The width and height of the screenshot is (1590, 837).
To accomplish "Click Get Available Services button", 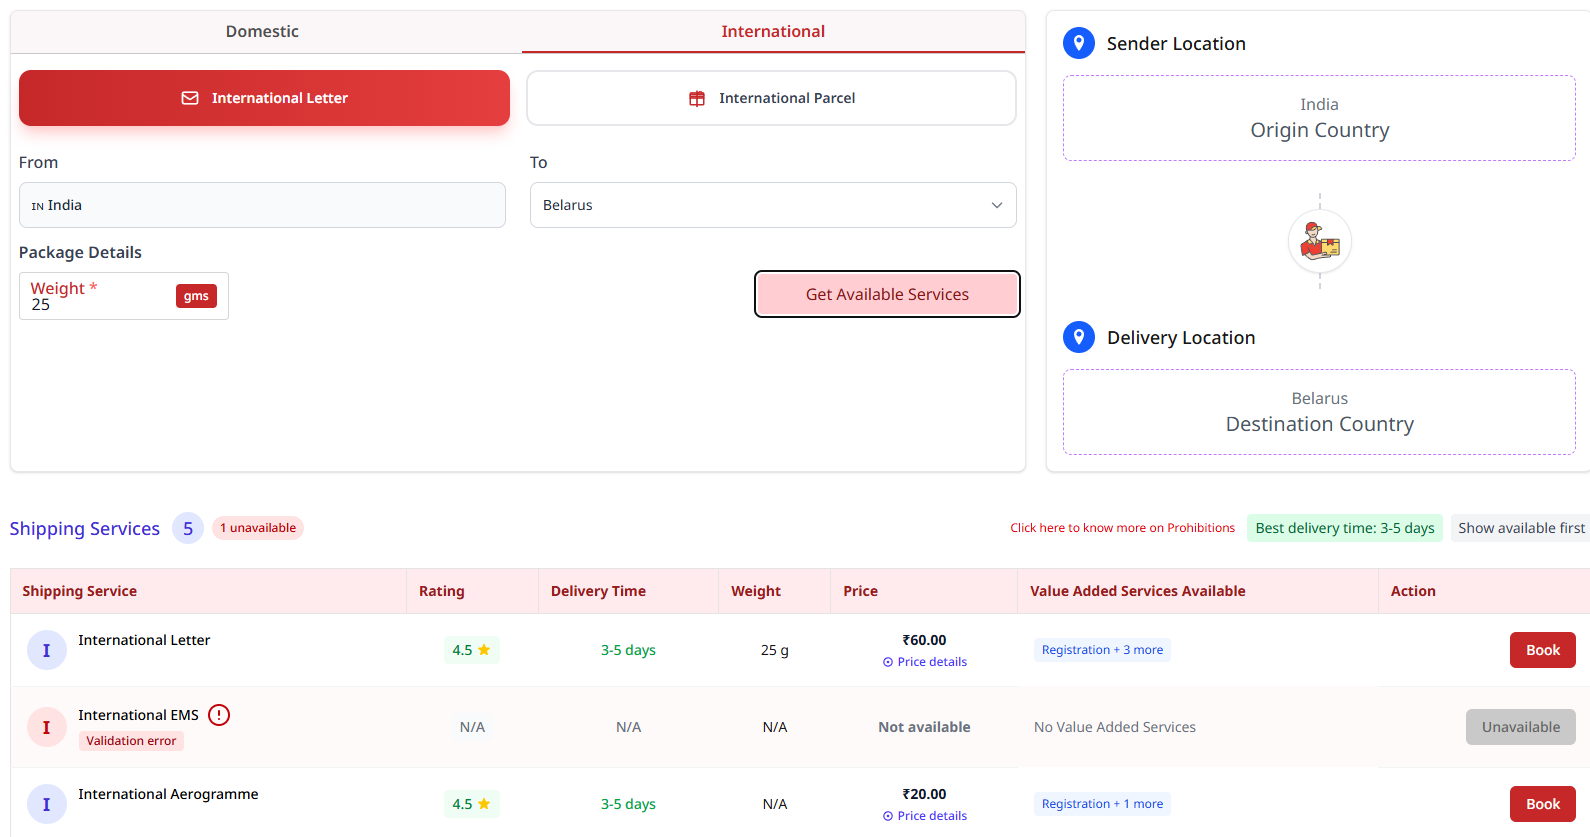I will (x=887, y=294).
